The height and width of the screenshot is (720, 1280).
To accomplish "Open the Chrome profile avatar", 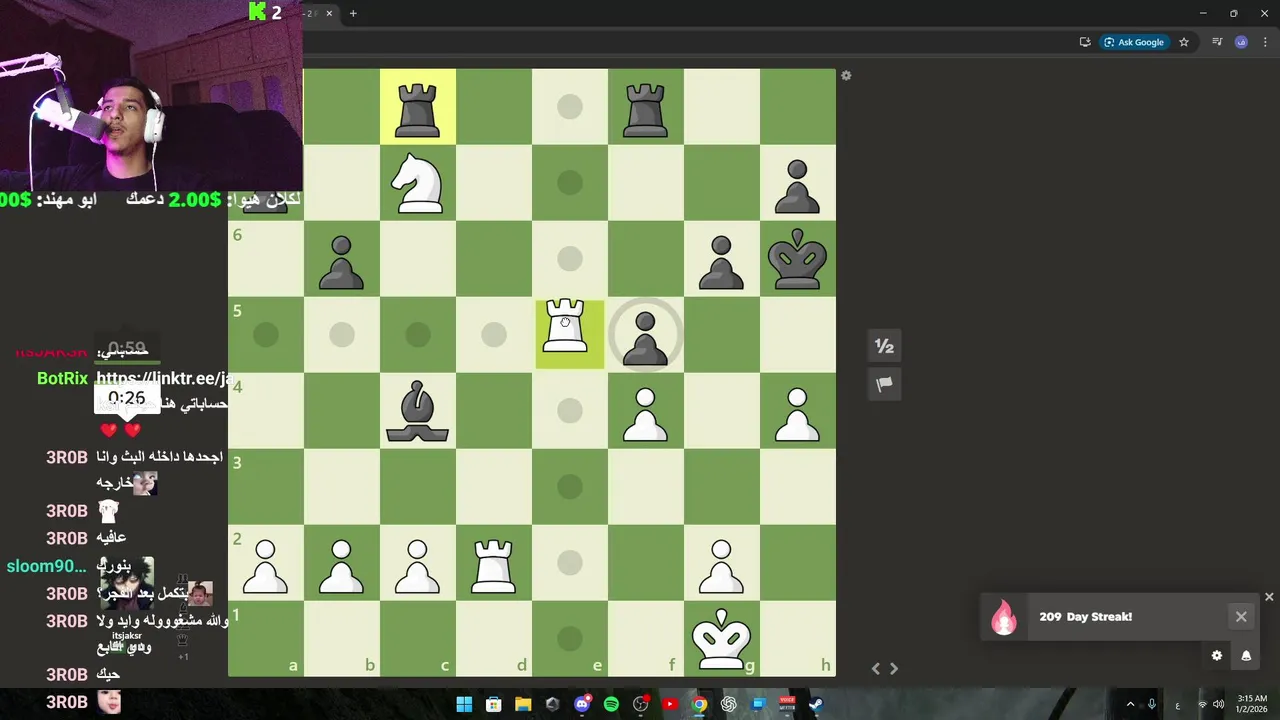I will [1241, 42].
